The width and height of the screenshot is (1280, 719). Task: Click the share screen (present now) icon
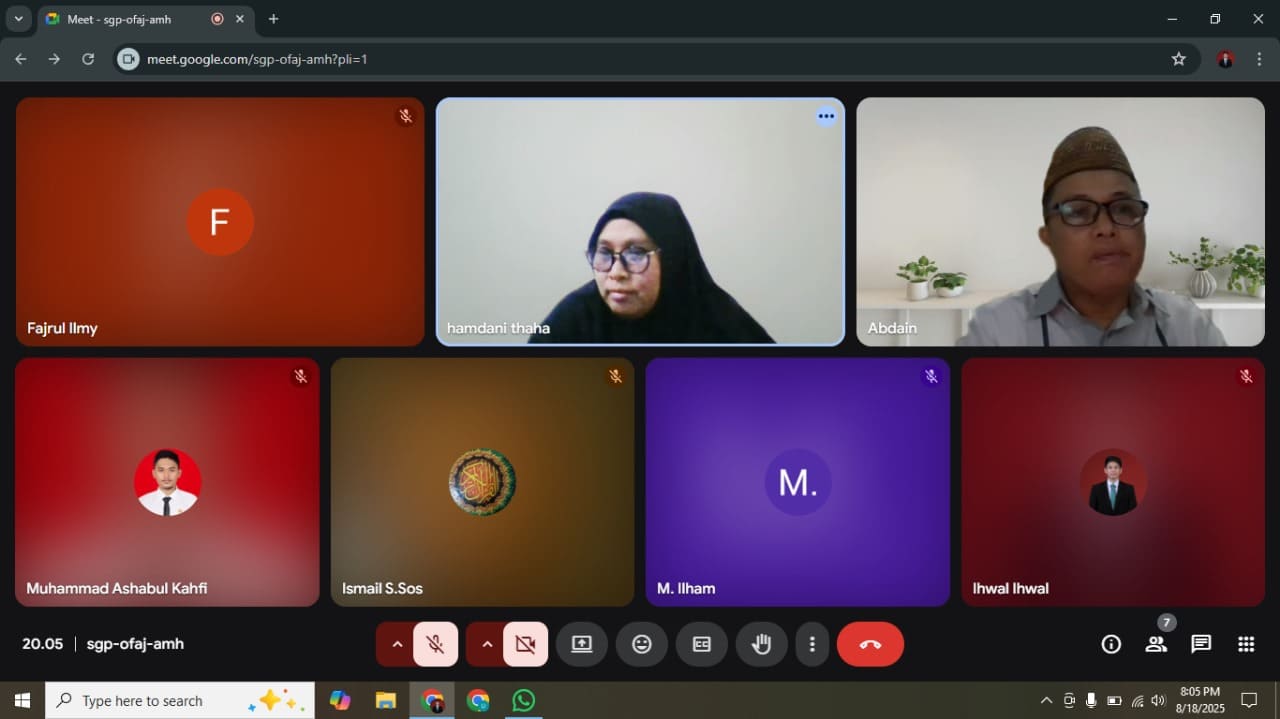[x=582, y=644]
